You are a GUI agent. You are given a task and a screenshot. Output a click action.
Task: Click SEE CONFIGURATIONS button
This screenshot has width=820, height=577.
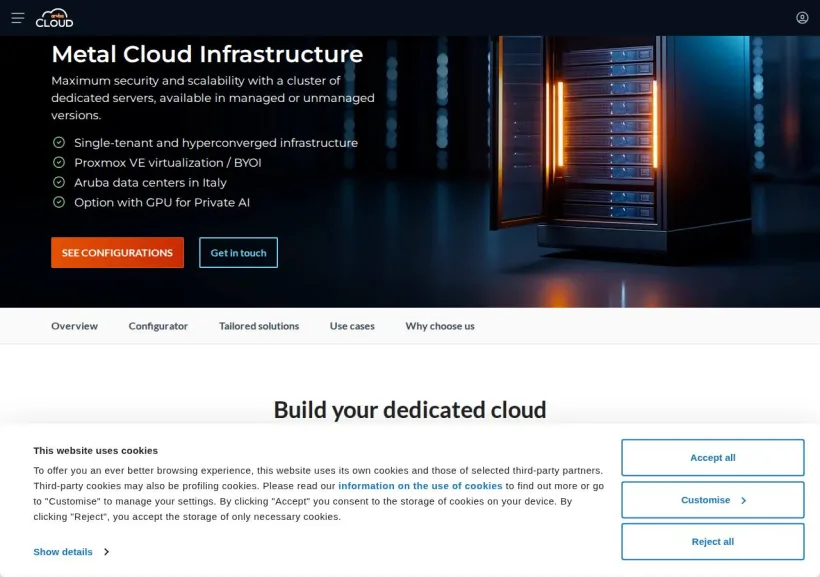[117, 253]
